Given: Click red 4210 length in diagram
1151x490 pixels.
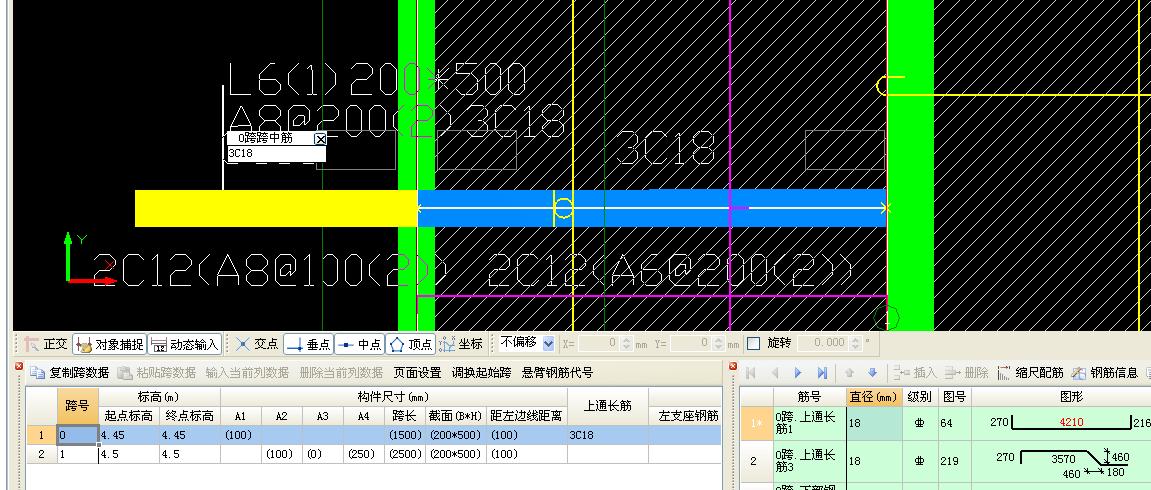Looking at the screenshot, I should 1072,423.
